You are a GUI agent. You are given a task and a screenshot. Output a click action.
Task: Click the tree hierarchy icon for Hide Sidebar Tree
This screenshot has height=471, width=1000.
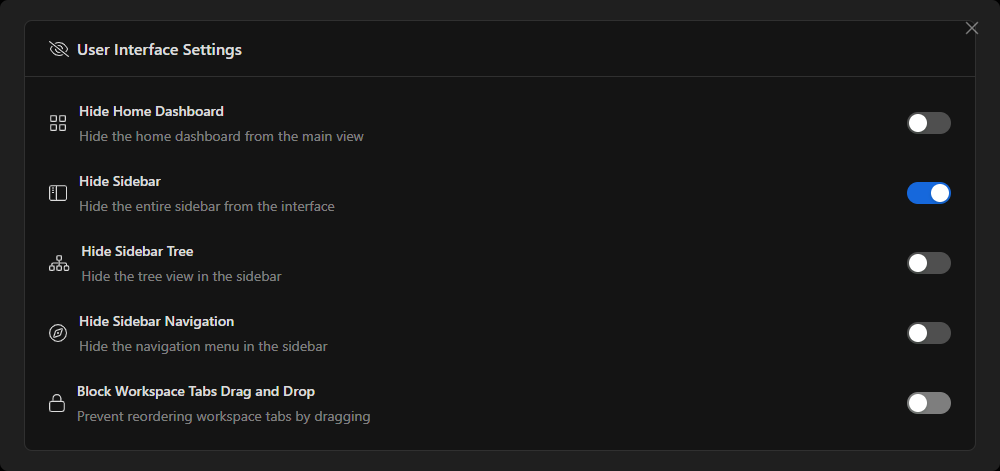point(59,263)
